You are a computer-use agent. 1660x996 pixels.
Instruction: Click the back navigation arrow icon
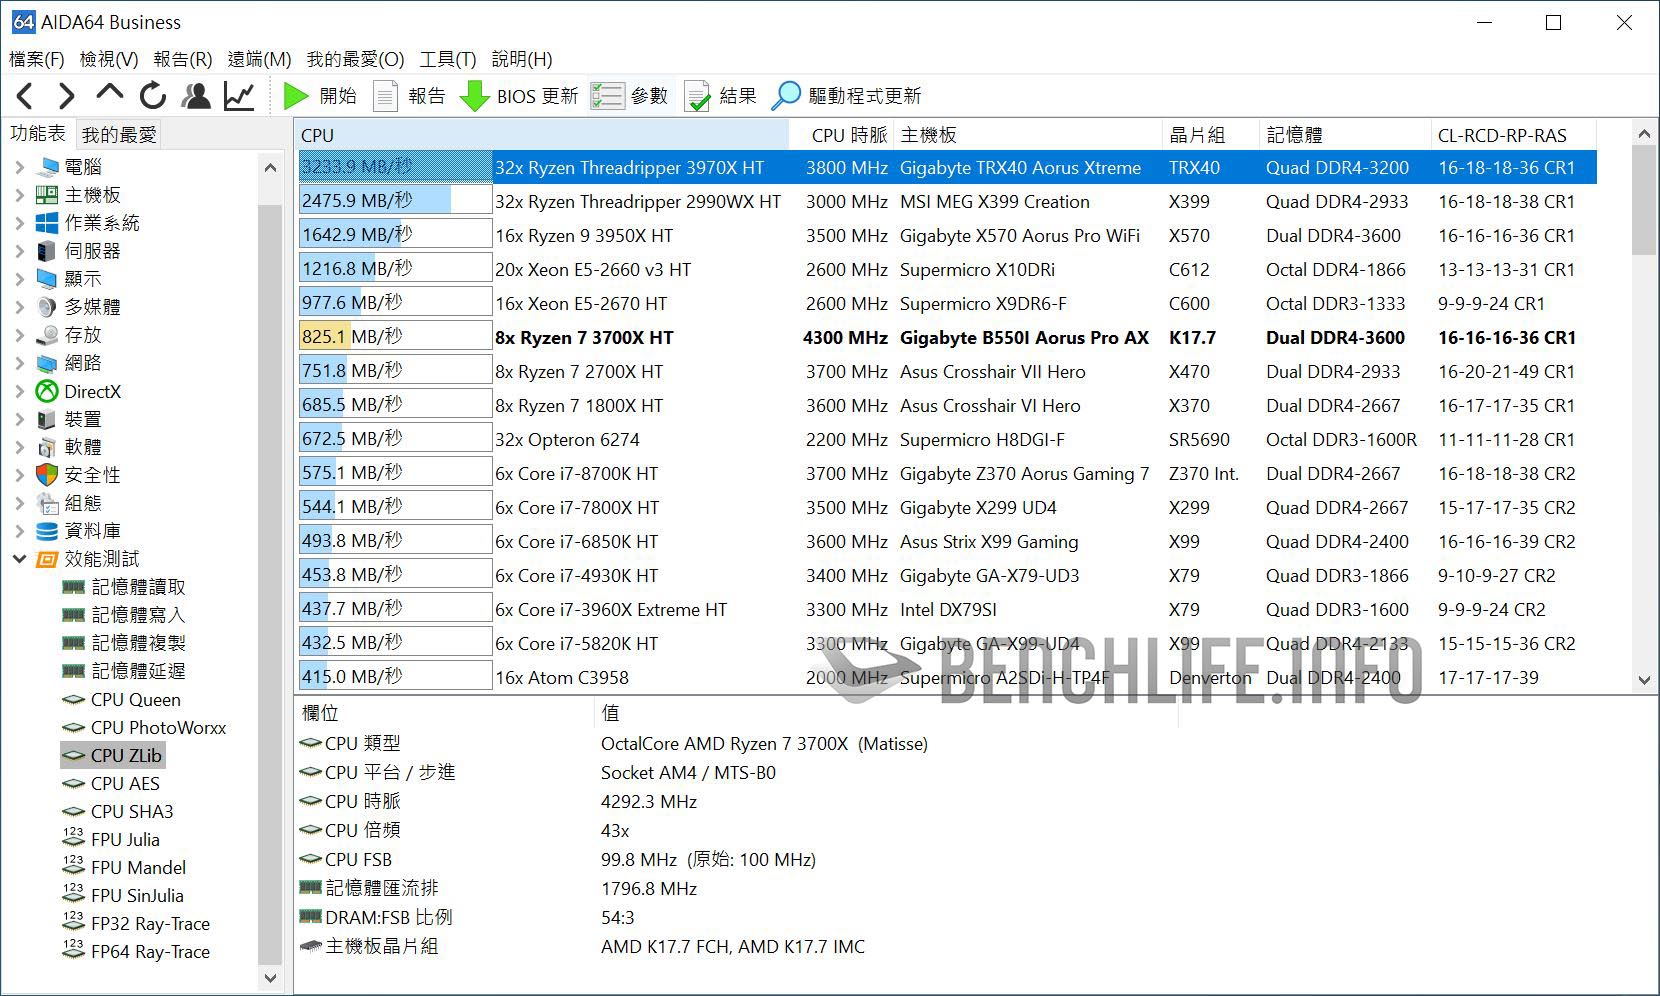(x=26, y=96)
